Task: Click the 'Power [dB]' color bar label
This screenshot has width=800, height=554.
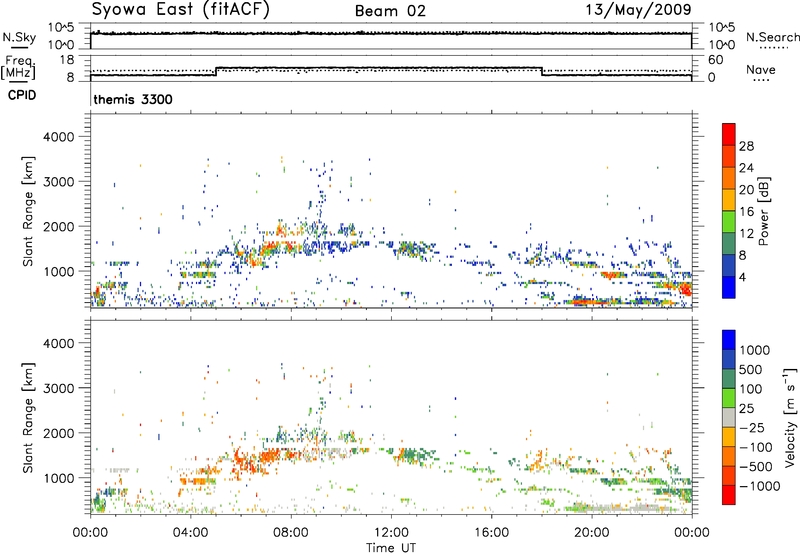Action: coord(764,211)
